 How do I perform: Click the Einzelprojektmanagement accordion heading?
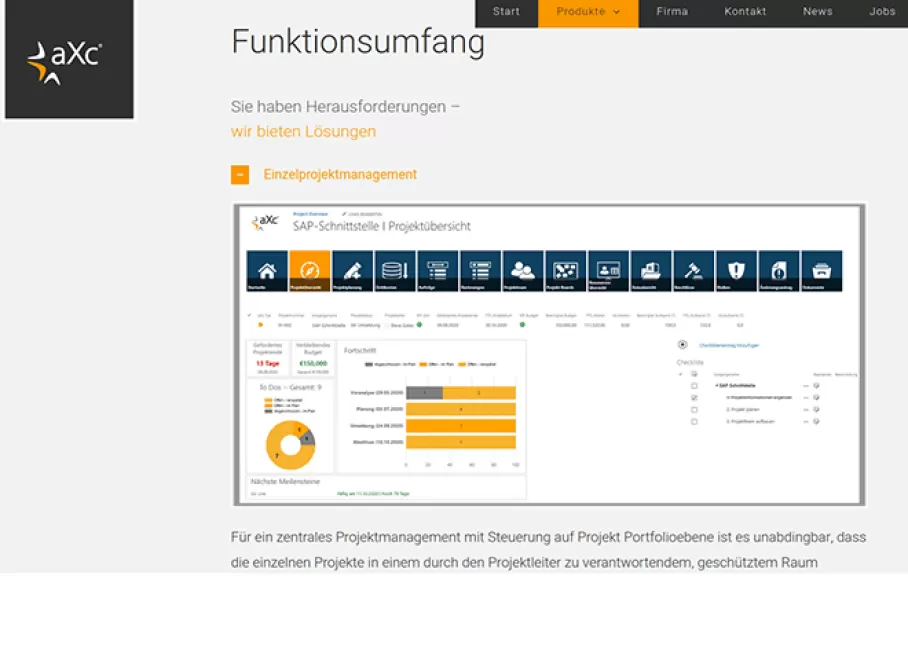tap(340, 175)
